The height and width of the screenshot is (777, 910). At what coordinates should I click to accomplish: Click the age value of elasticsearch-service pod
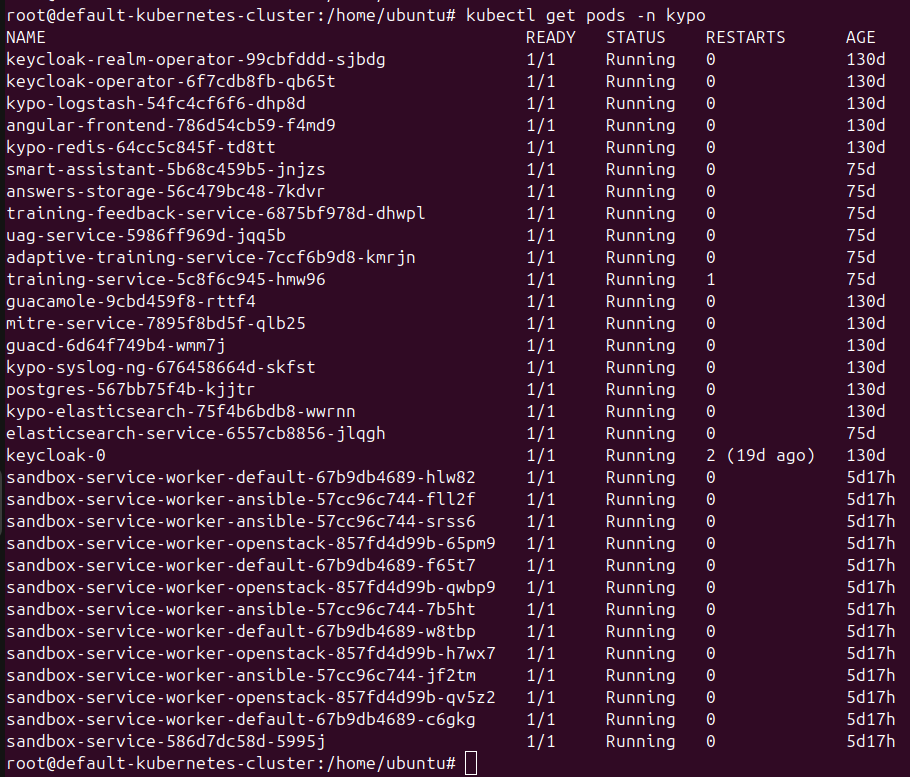coord(861,434)
